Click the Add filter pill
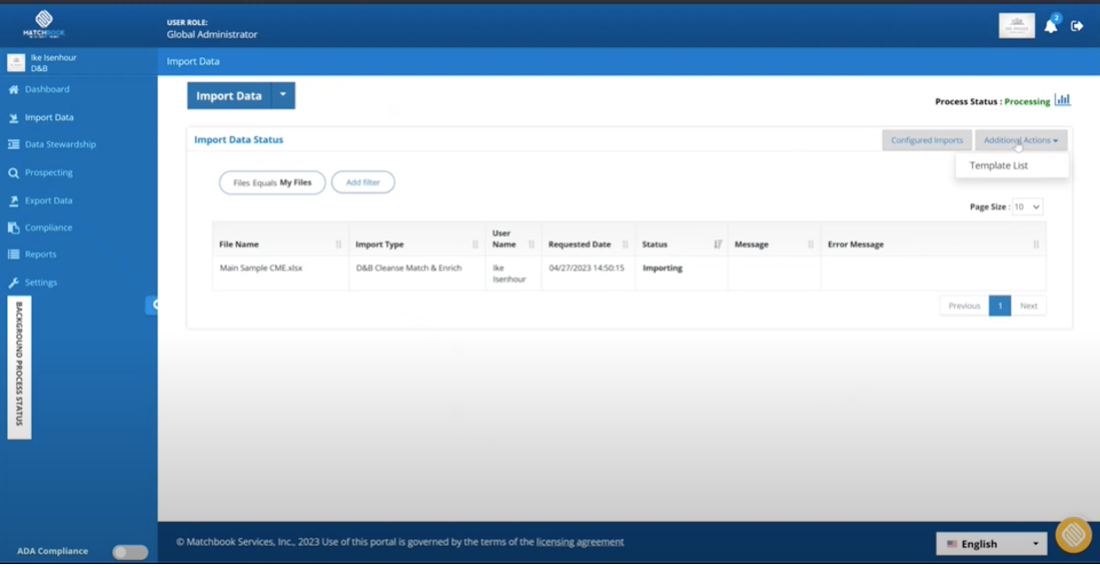The height and width of the screenshot is (568, 1100). pyautogui.click(x=363, y=182)
